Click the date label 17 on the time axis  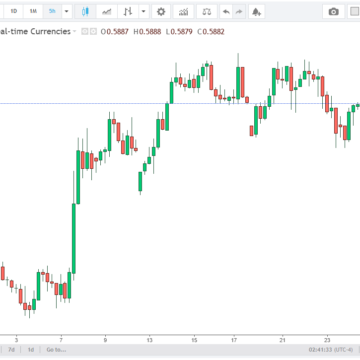click(234, 340)
